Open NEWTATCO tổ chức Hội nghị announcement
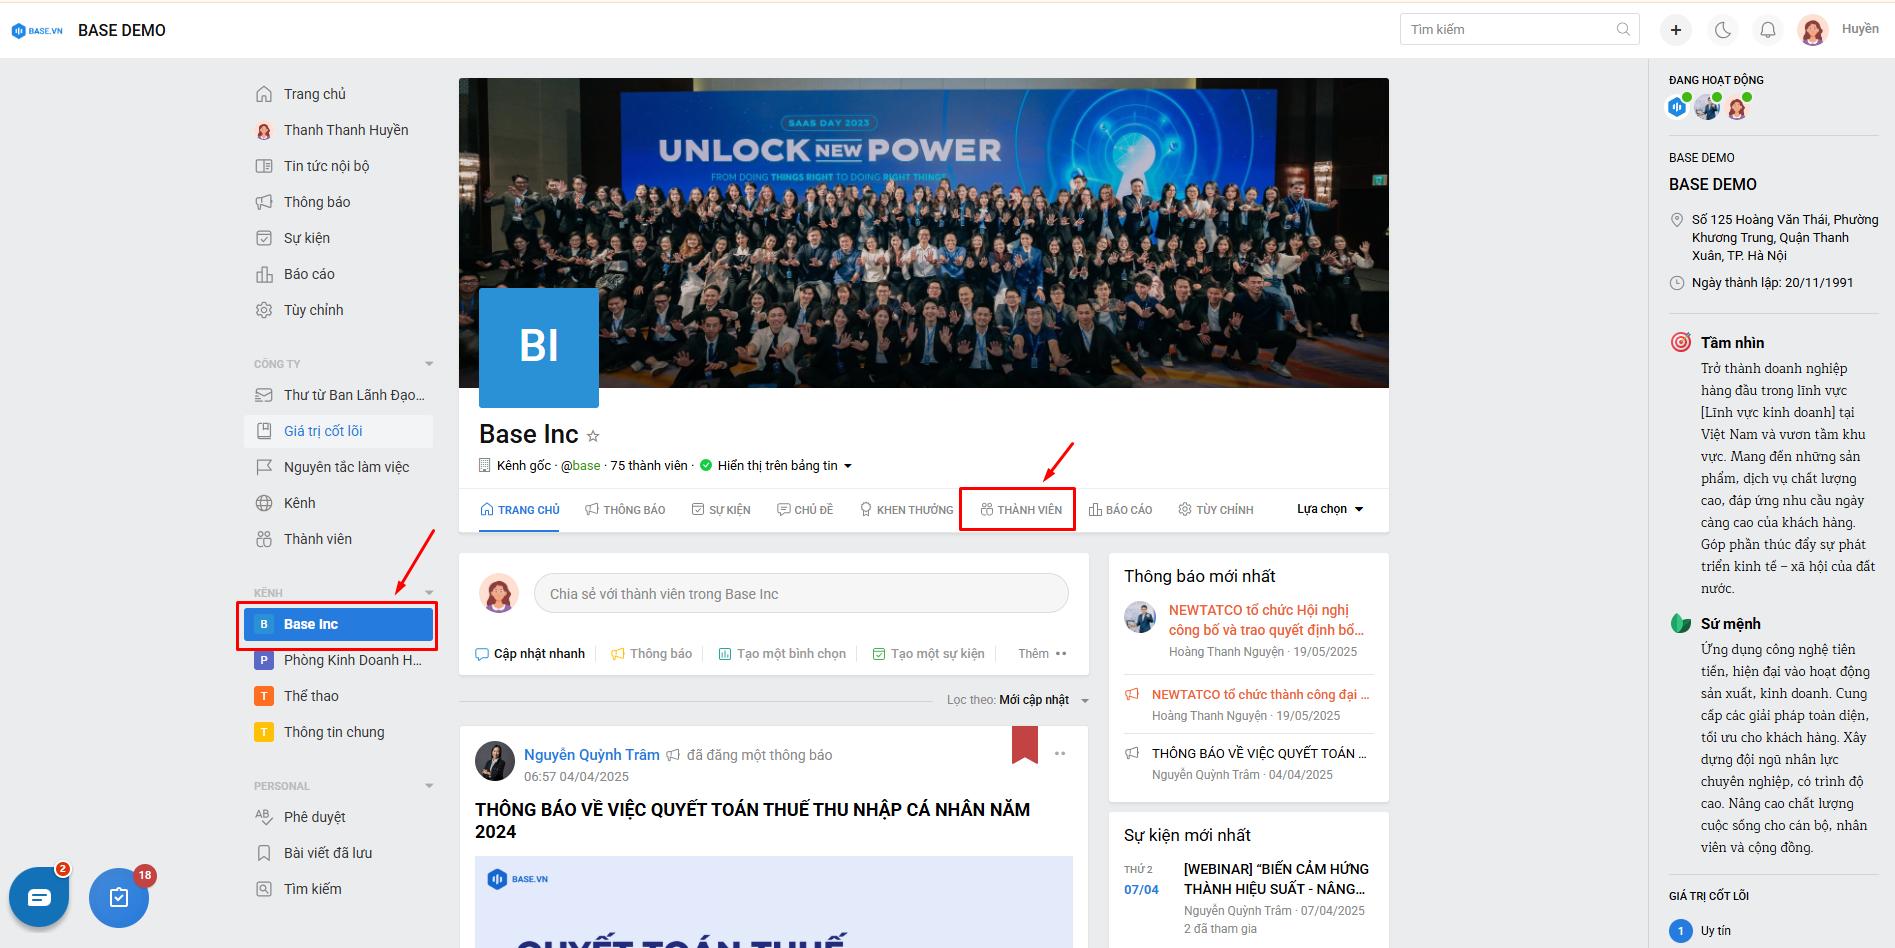The image size is (1895, 948). [x=1266, y=620]
